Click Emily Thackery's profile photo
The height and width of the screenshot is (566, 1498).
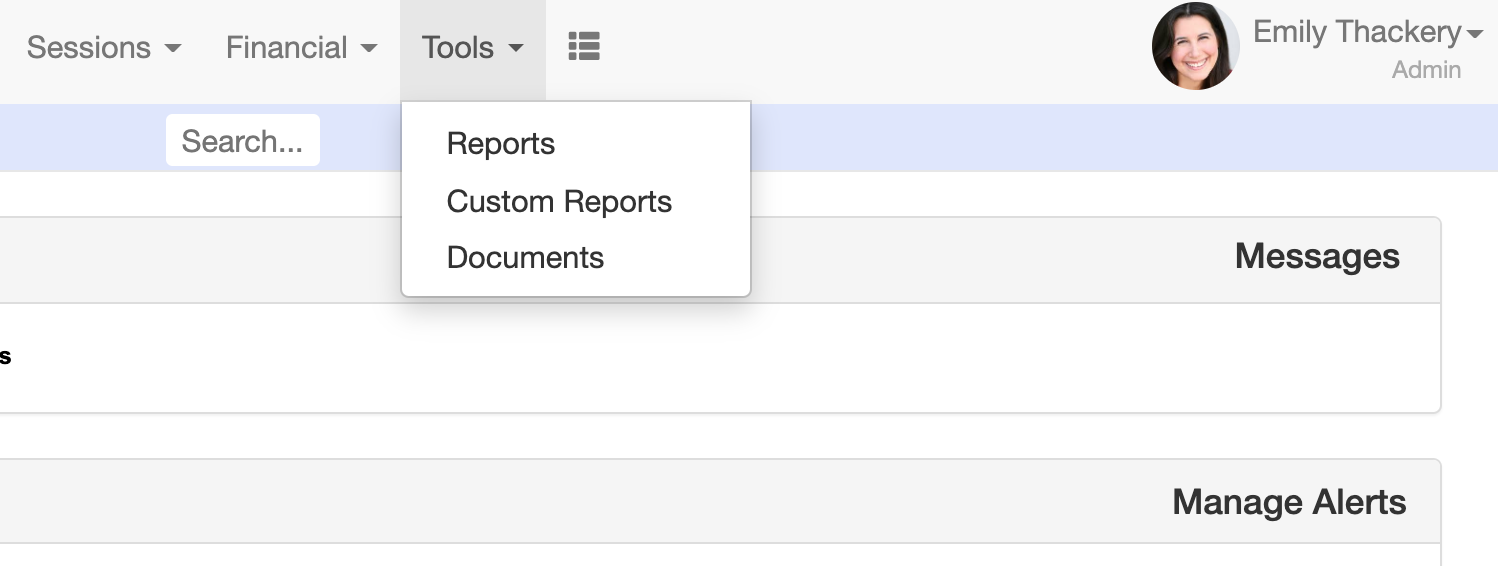pyautogui.click(x=1195, y=47)
